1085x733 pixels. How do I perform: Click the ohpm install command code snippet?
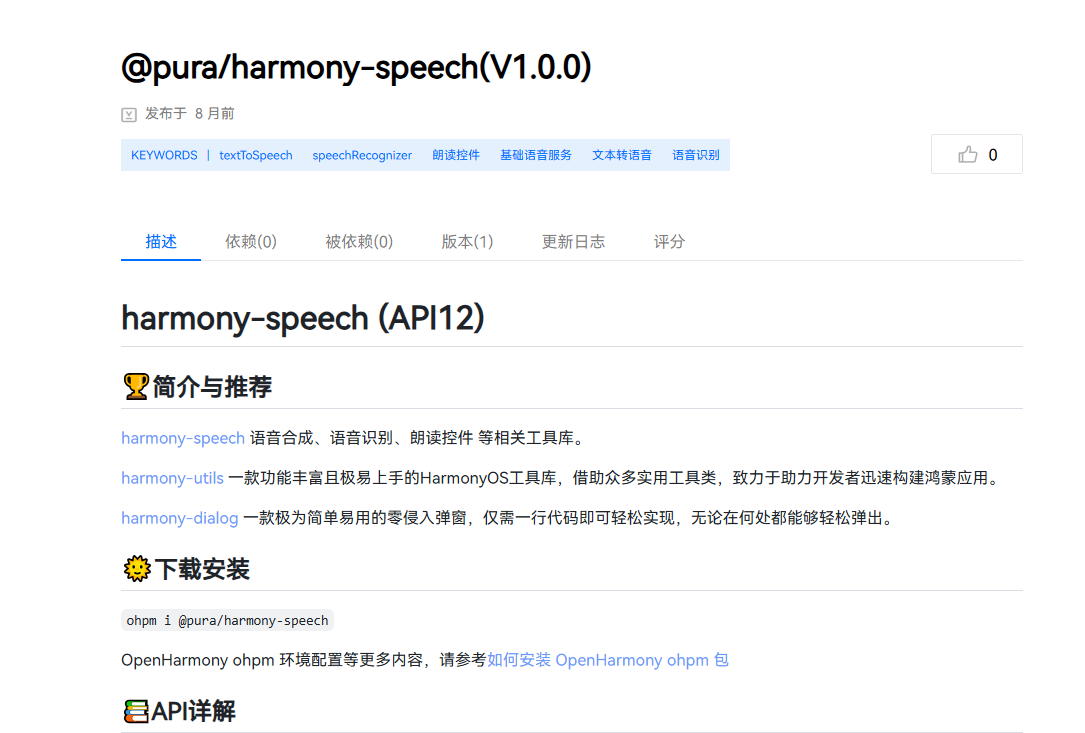click(228, 620)
